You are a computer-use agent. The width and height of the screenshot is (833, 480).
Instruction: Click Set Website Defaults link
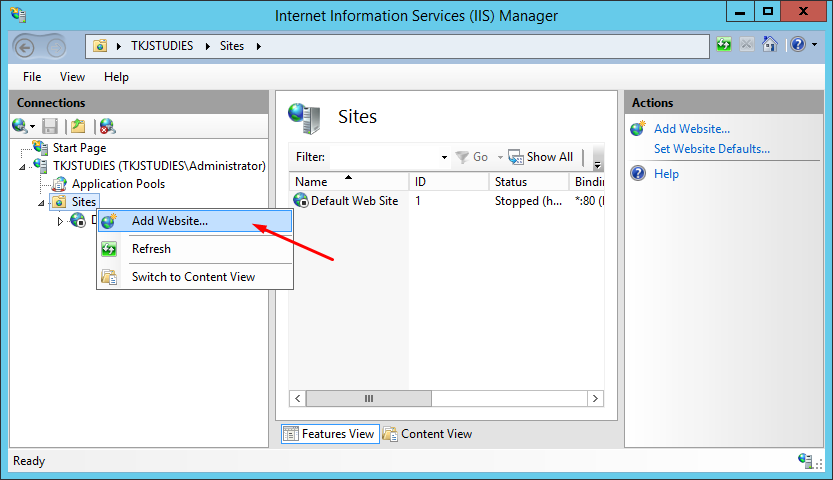click(x=711, y=149)
